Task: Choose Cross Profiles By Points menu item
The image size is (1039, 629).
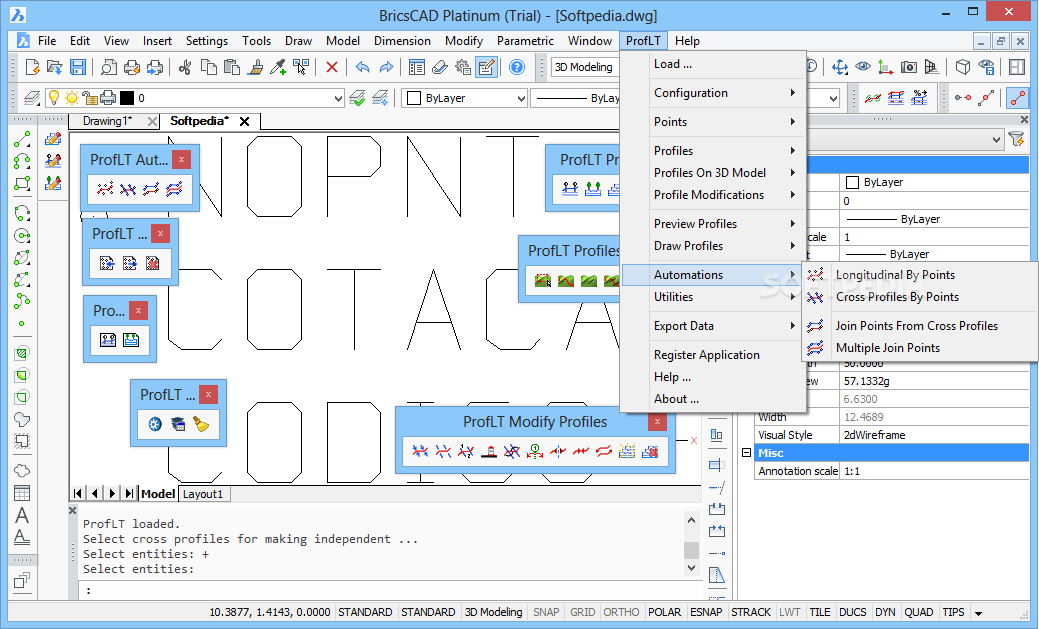Action: pos(897,297)
